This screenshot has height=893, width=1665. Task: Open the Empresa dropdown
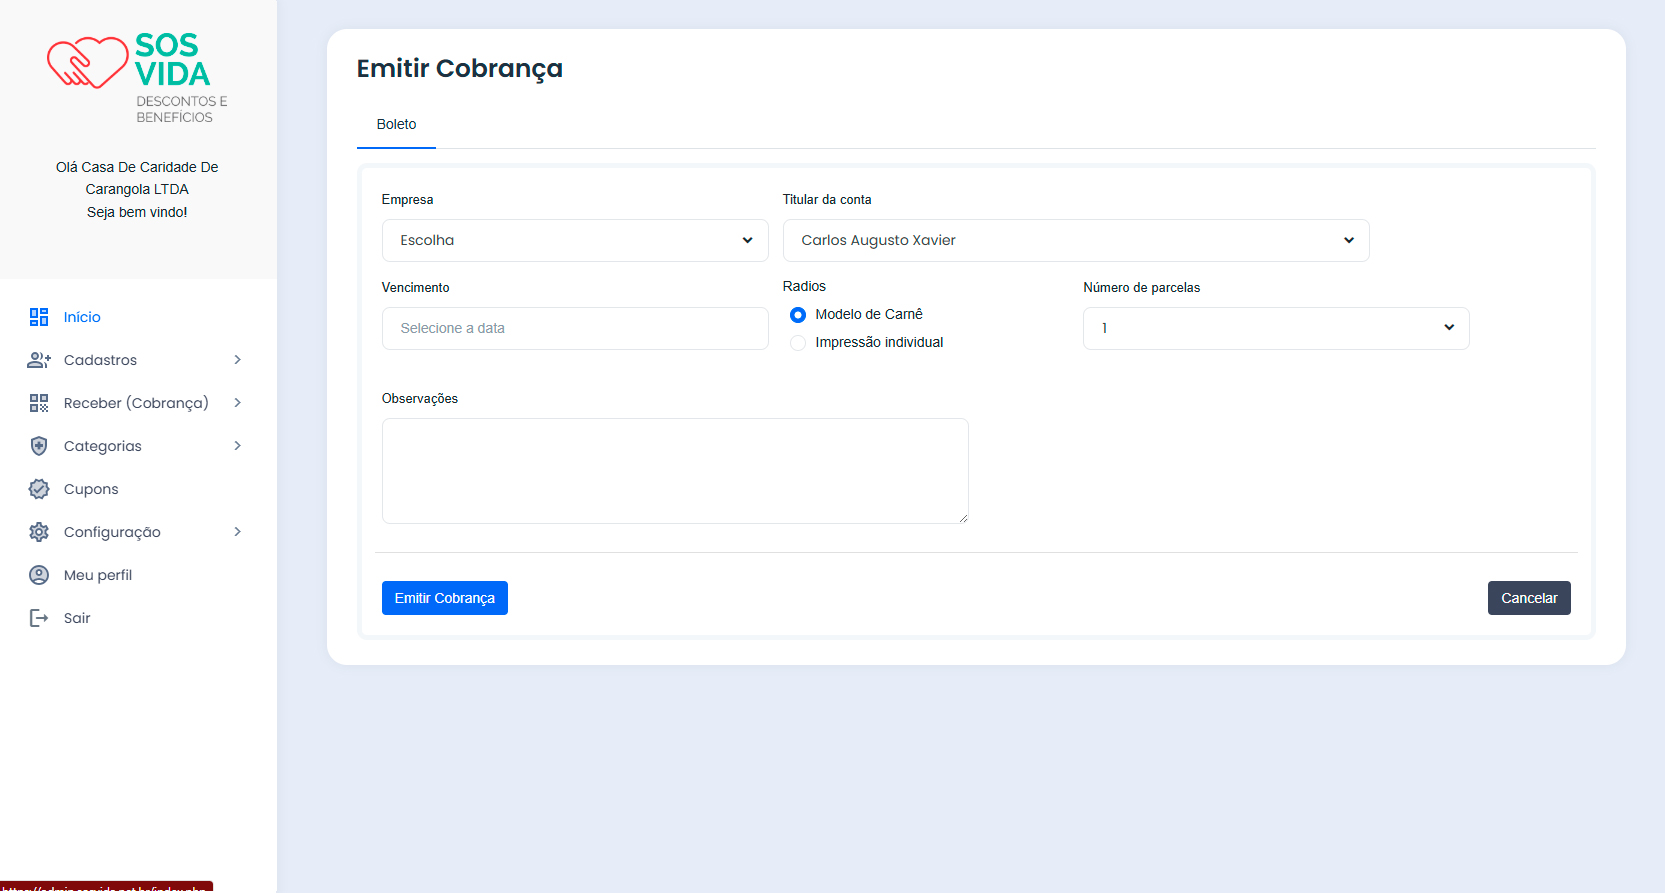pyautogui.click(x=574, y=241)
